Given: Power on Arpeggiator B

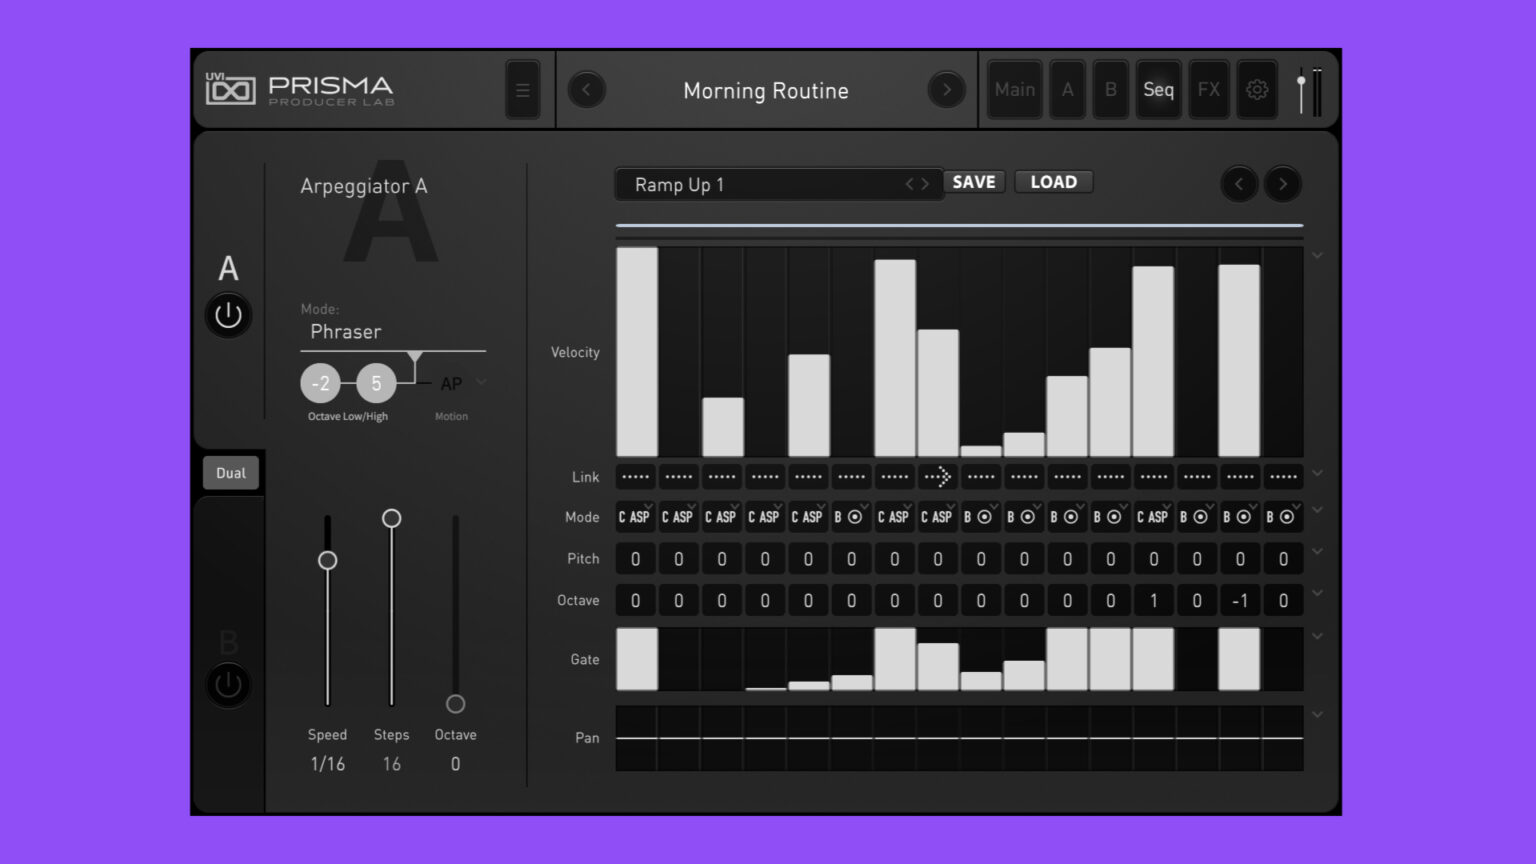Looking at the screenshot, I should pos(227,685).
